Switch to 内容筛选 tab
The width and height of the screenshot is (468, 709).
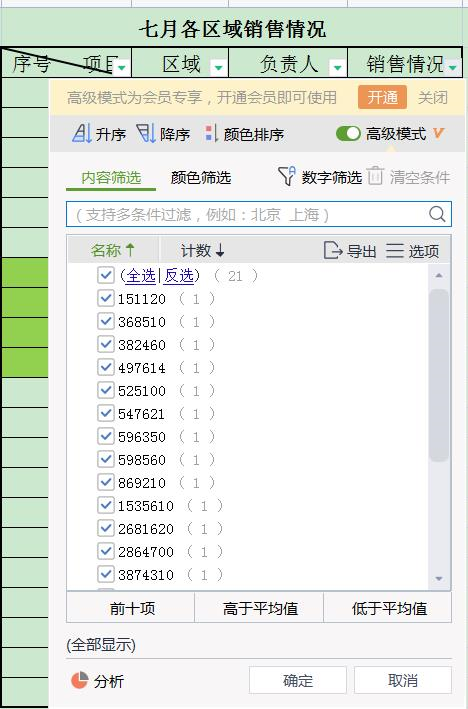[111, 178]
